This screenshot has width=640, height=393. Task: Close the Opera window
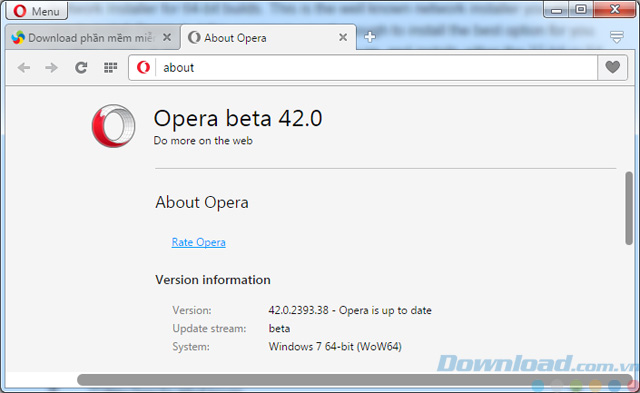[615, 9]
